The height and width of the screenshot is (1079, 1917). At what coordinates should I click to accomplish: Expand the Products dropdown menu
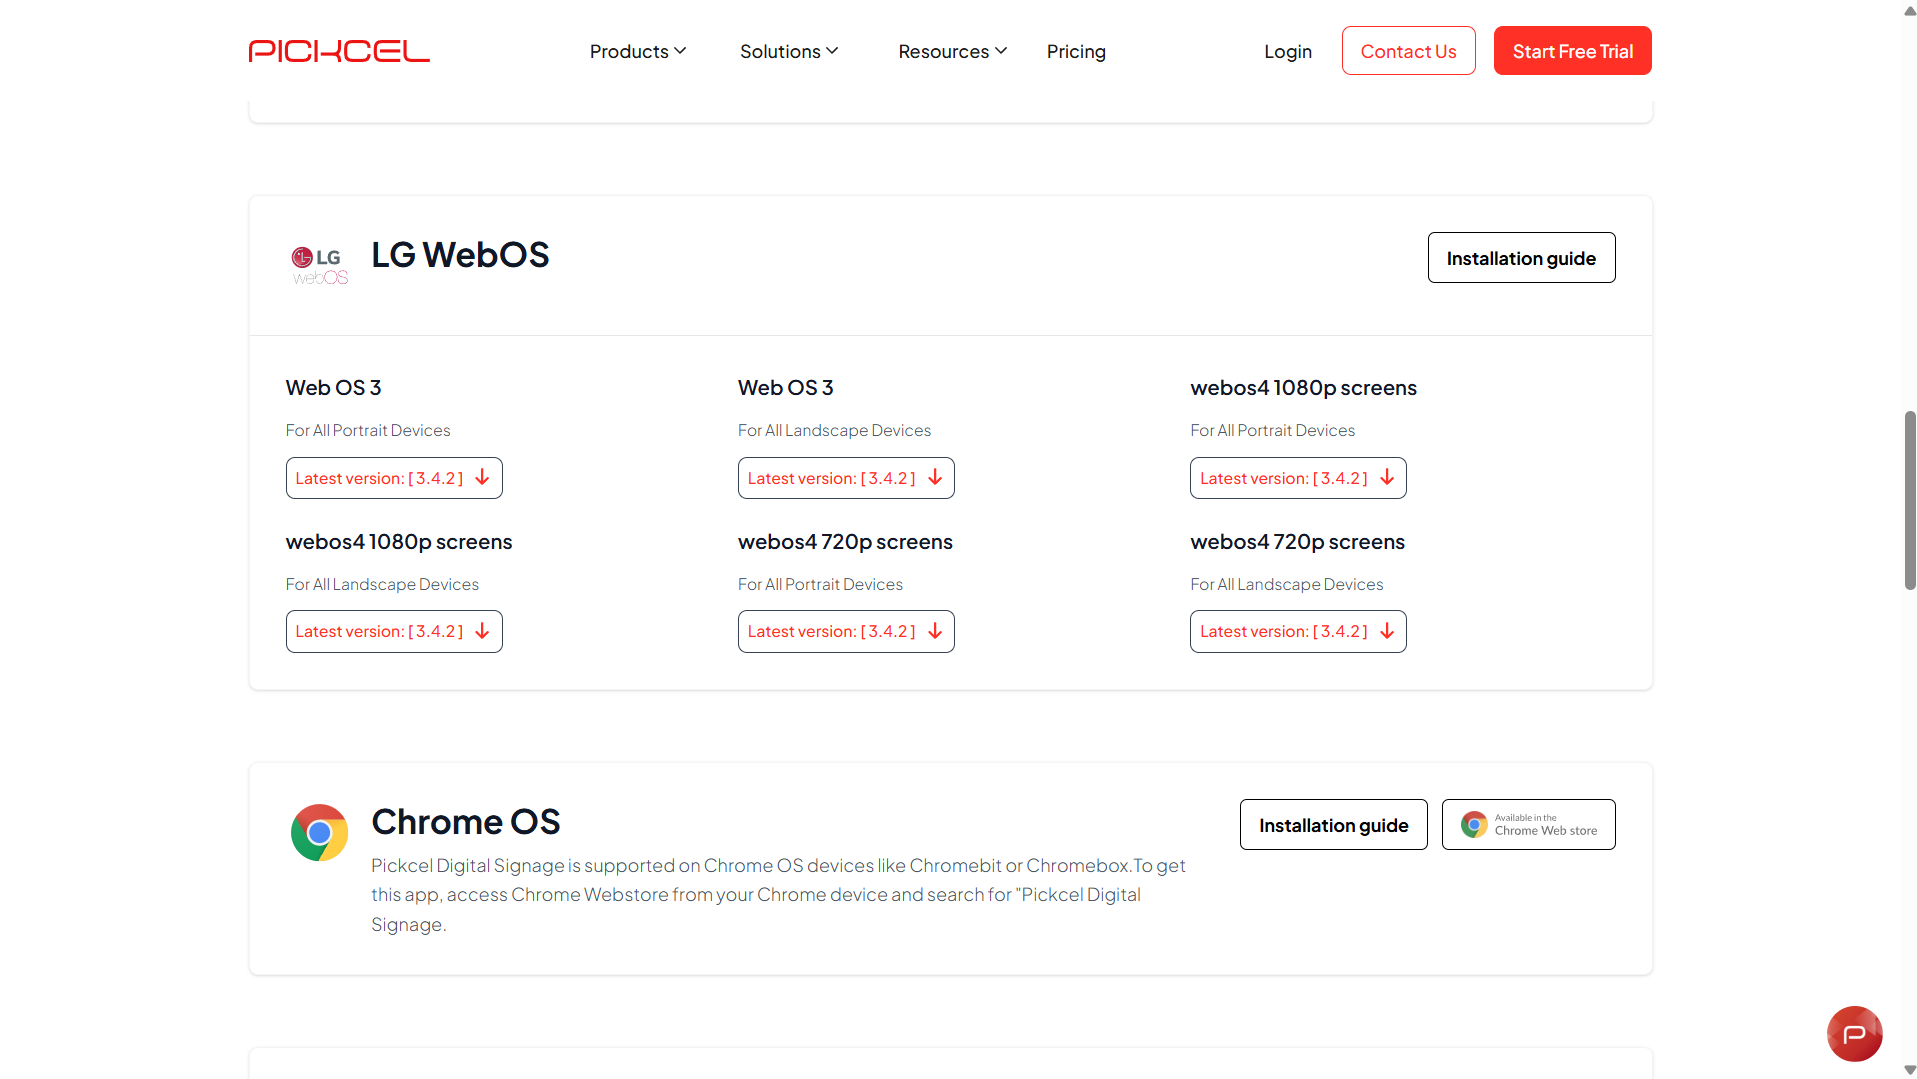coord(637,51)
